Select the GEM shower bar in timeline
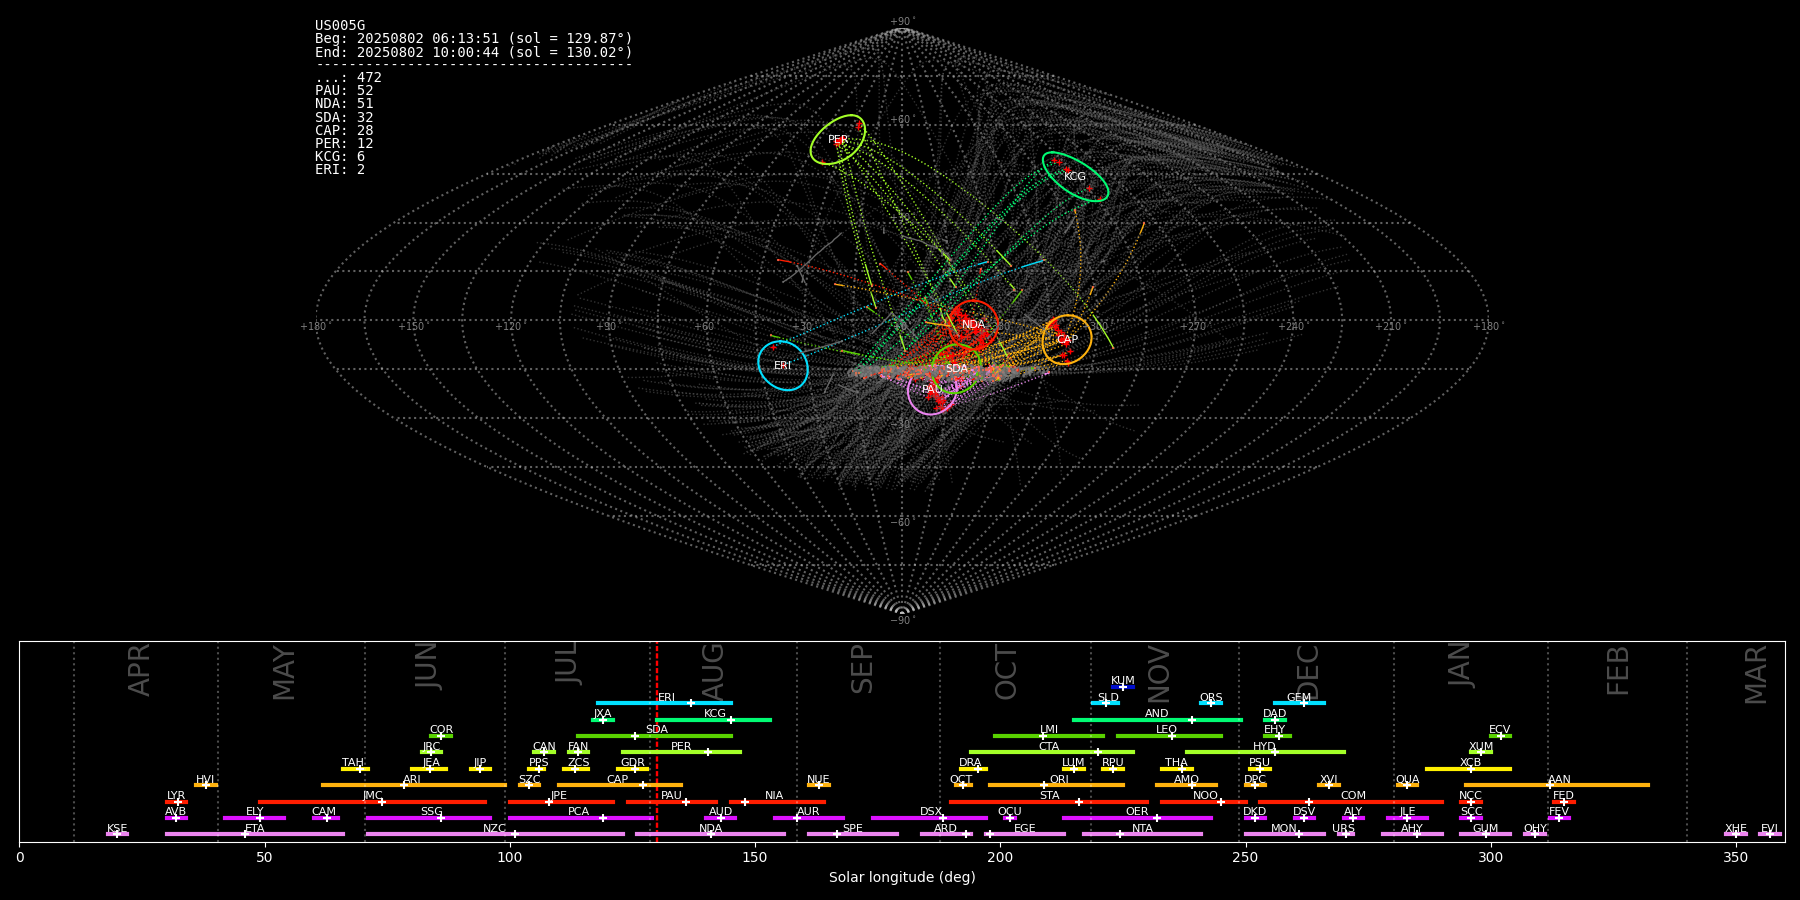This screenshot has height=900, width=1800. 1299,703
